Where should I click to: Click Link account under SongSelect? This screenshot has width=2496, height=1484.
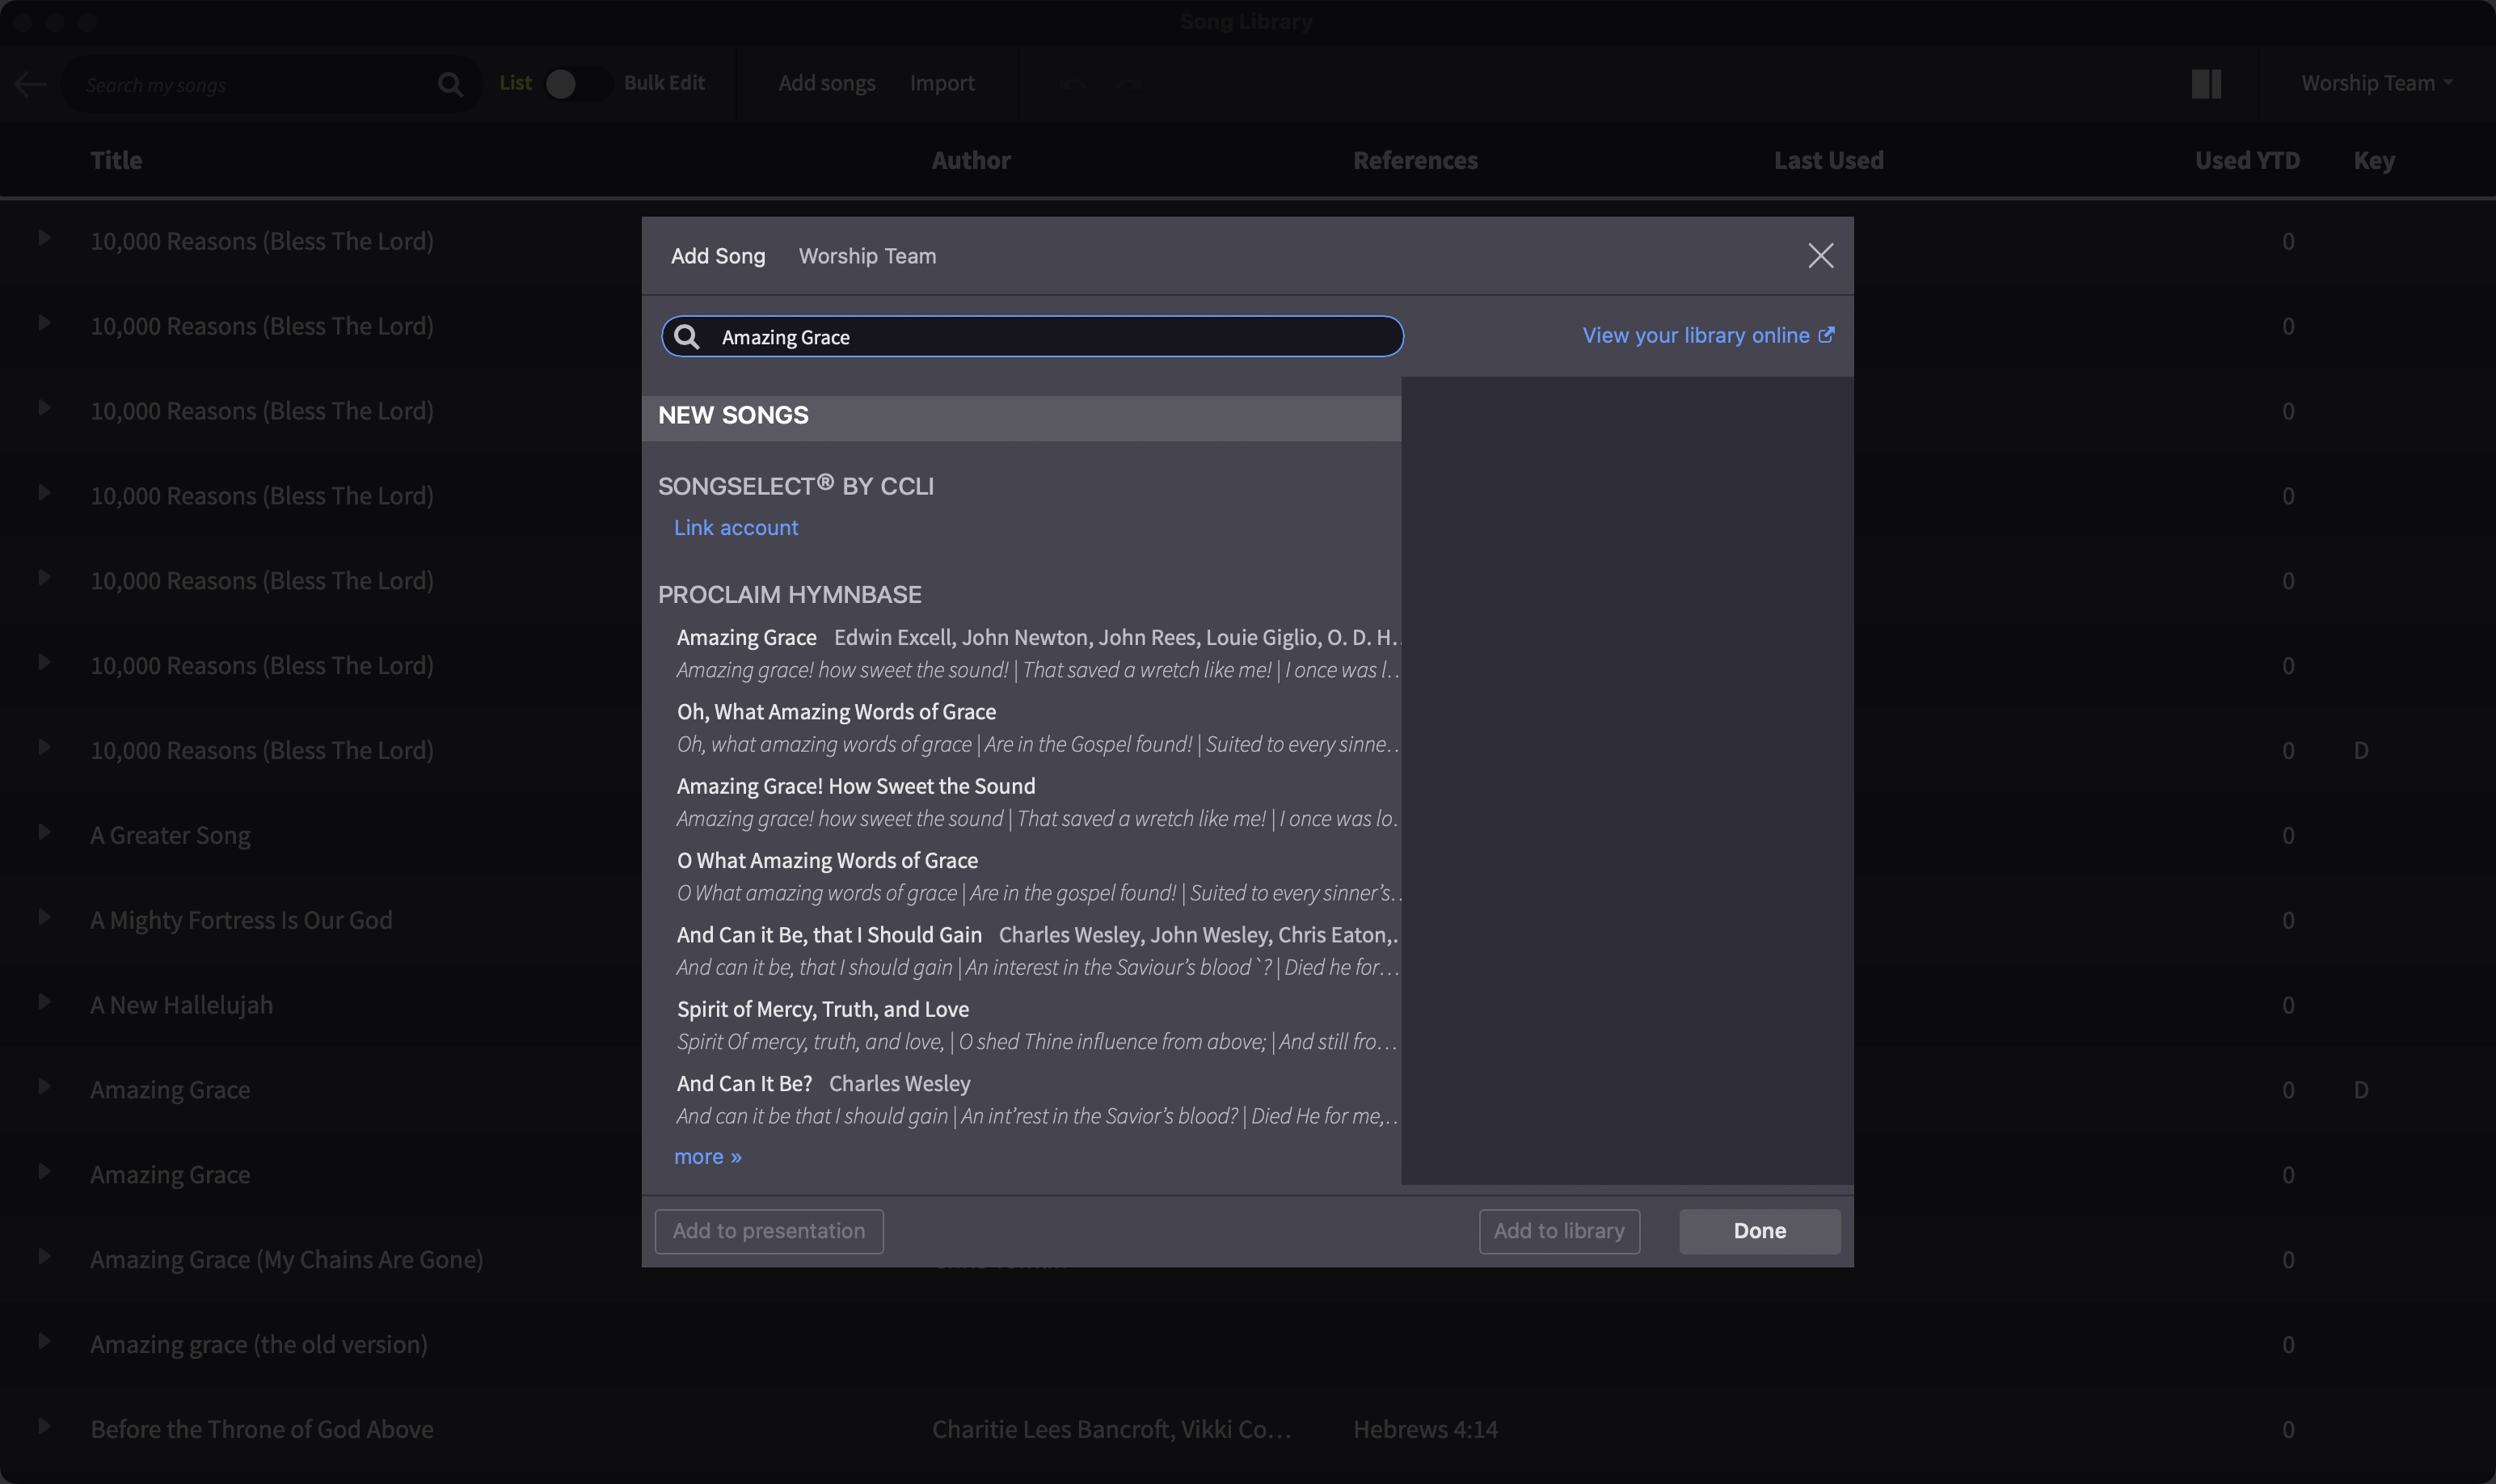[736, 528]
